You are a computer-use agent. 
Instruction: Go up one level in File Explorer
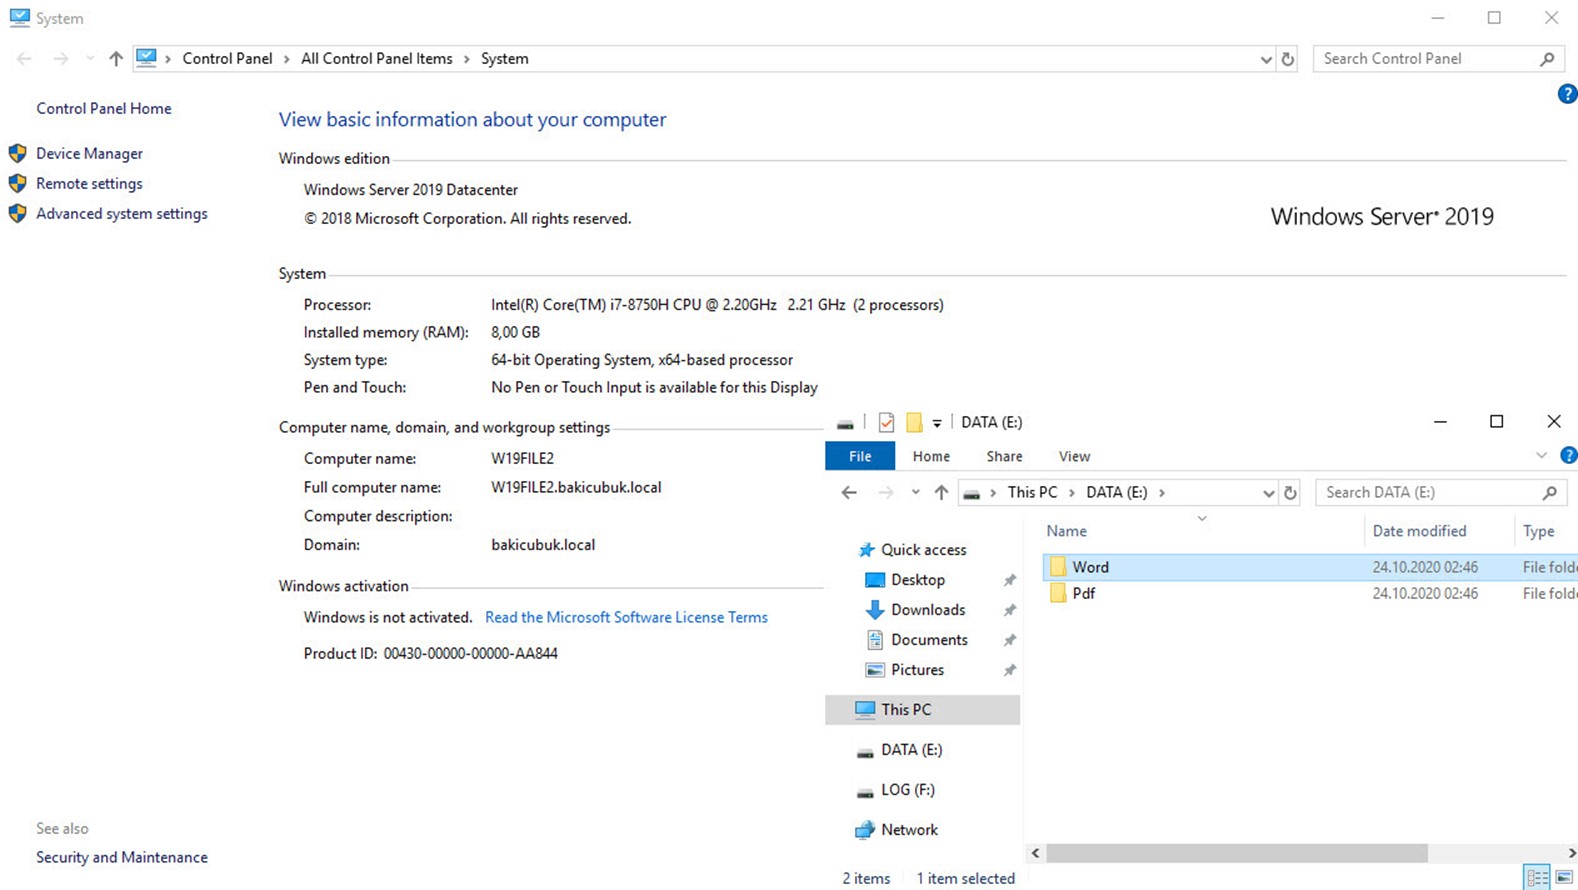(941, 492)
